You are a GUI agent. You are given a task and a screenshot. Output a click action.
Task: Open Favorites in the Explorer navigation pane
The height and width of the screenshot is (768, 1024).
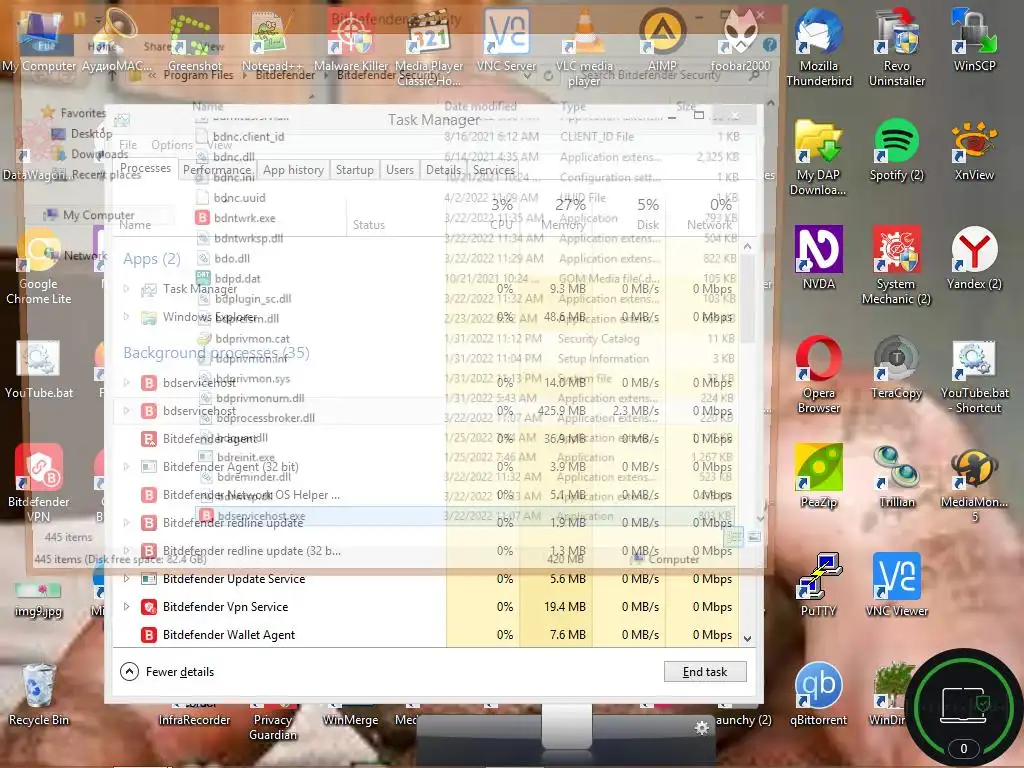(x=82, y=113)
